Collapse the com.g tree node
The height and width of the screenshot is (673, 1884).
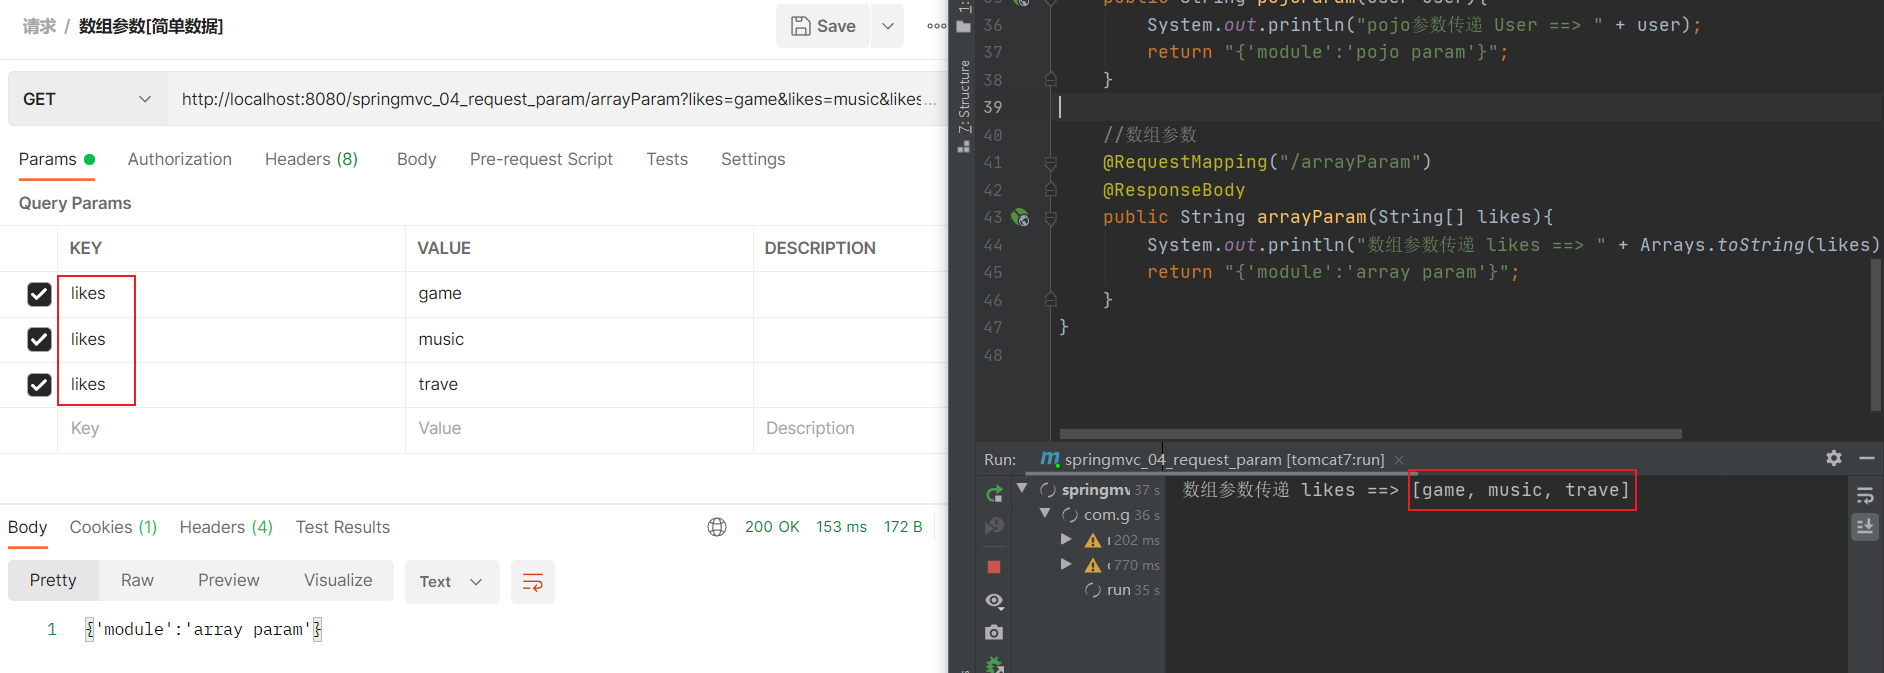[1045, 513]
